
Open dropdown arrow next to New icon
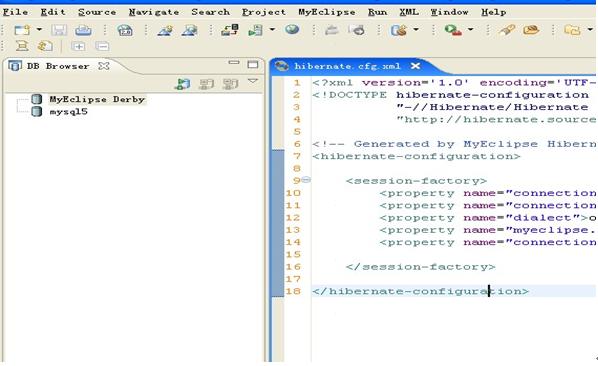(39, 29)
